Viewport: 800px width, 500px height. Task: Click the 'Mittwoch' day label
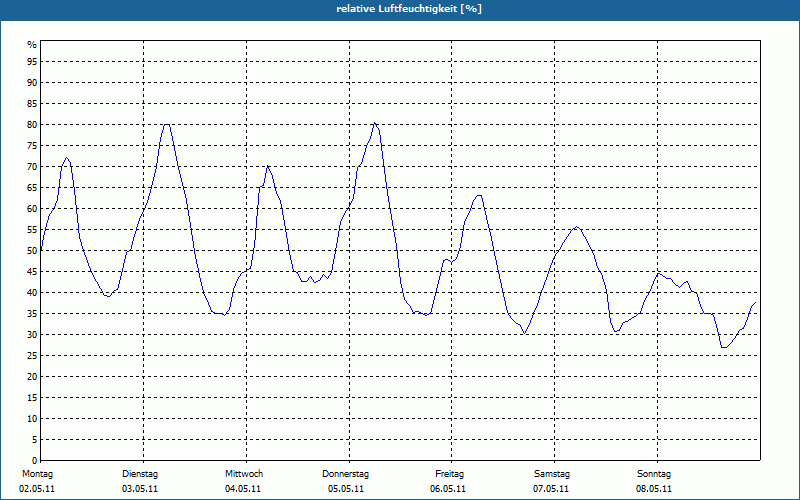tap(244, 474)
